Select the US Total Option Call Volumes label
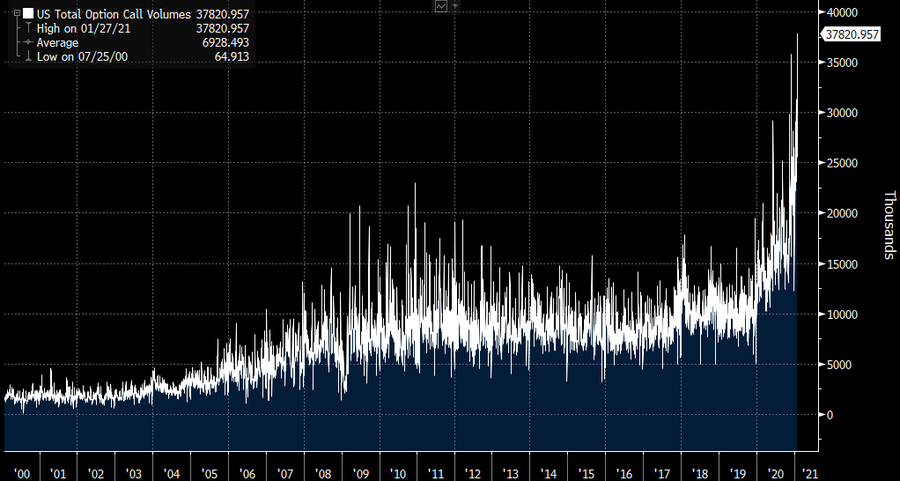Screen dimensions: 900x481 (110, 14)
